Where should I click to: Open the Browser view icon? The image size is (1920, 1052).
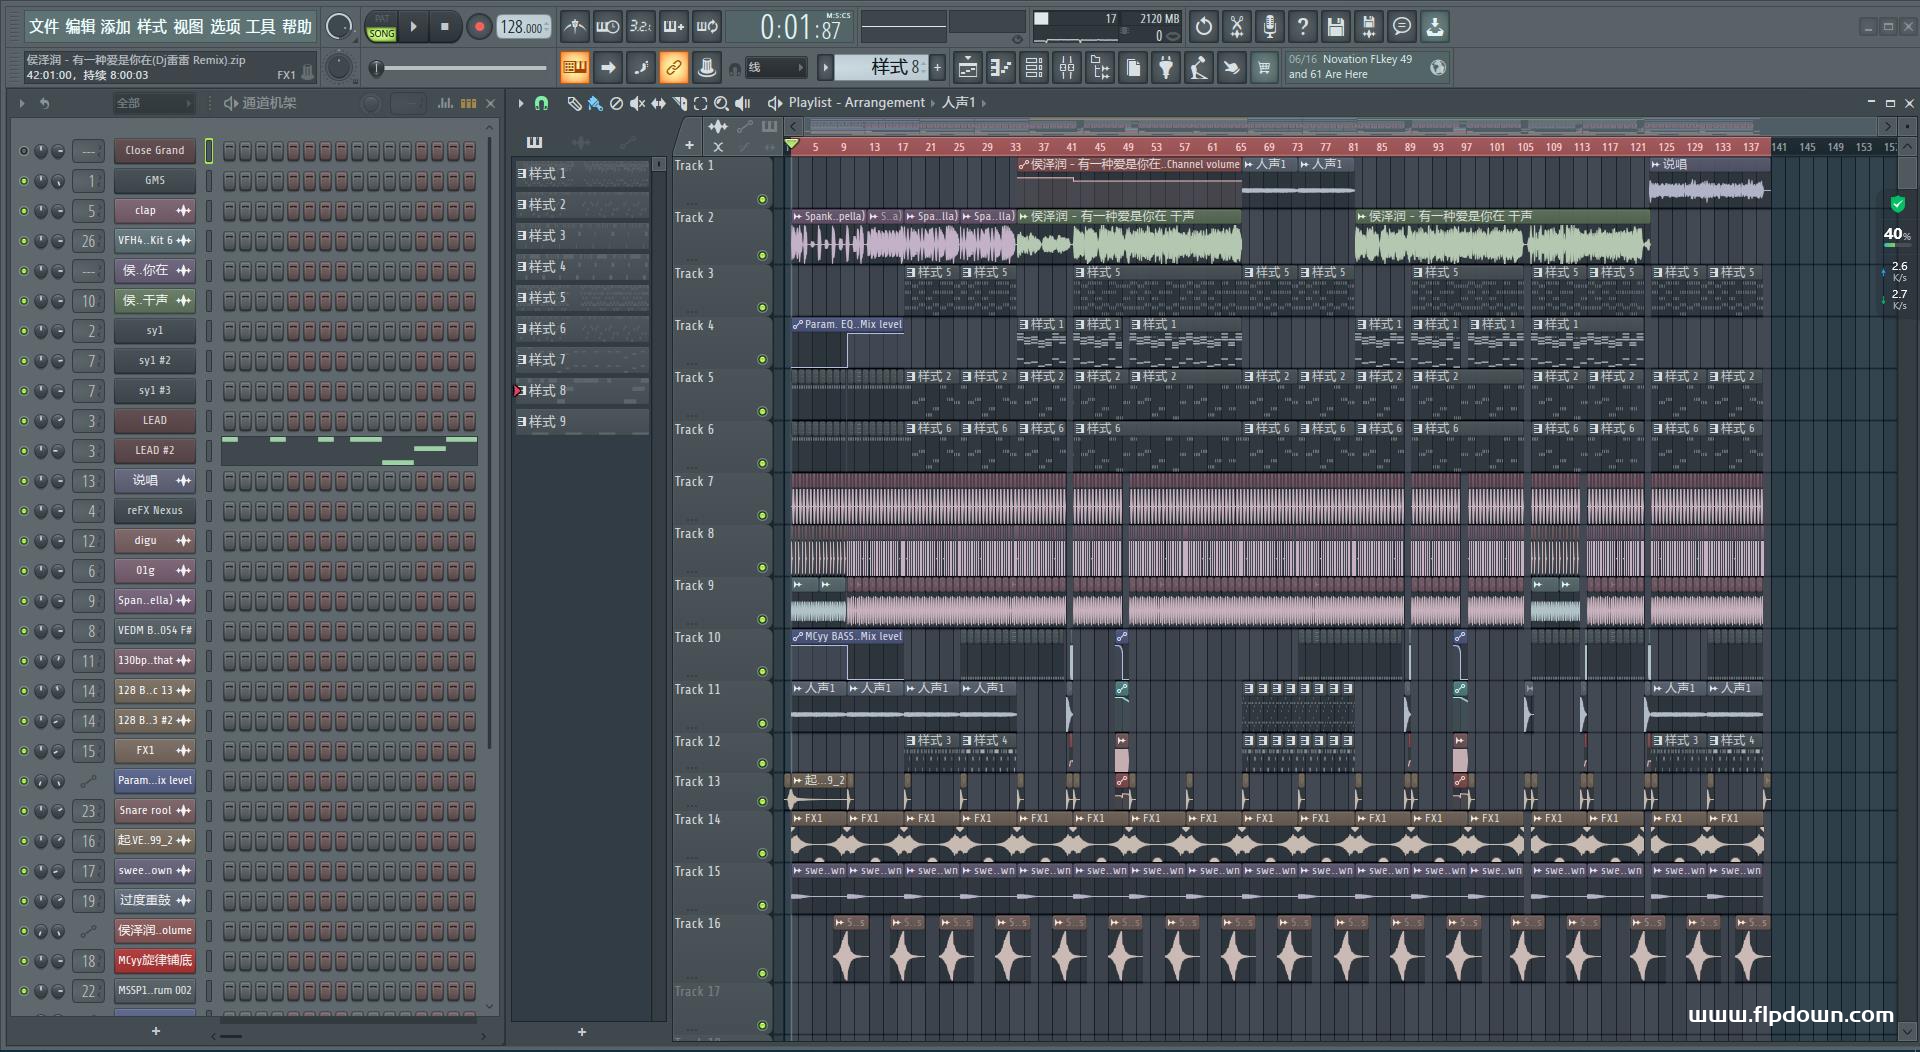pos(1100,68)
